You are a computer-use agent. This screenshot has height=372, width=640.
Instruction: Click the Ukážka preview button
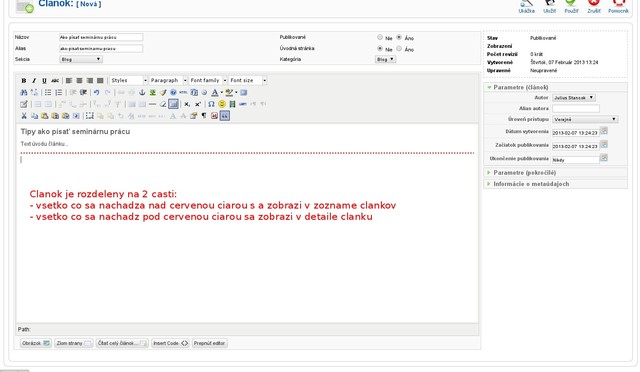pyautogui.click(x=527, y=6)
